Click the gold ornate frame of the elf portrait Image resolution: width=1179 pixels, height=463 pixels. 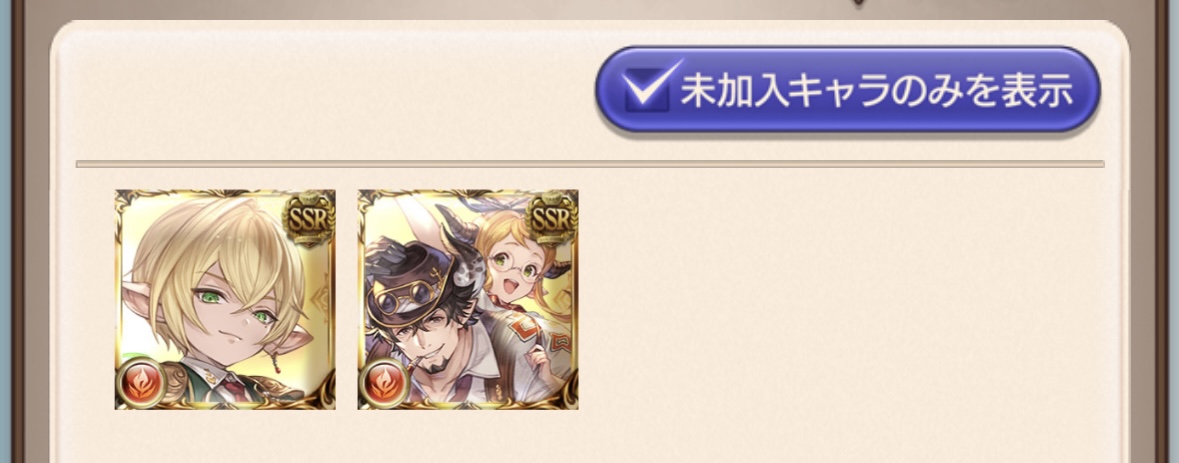[x=118, y=299]
